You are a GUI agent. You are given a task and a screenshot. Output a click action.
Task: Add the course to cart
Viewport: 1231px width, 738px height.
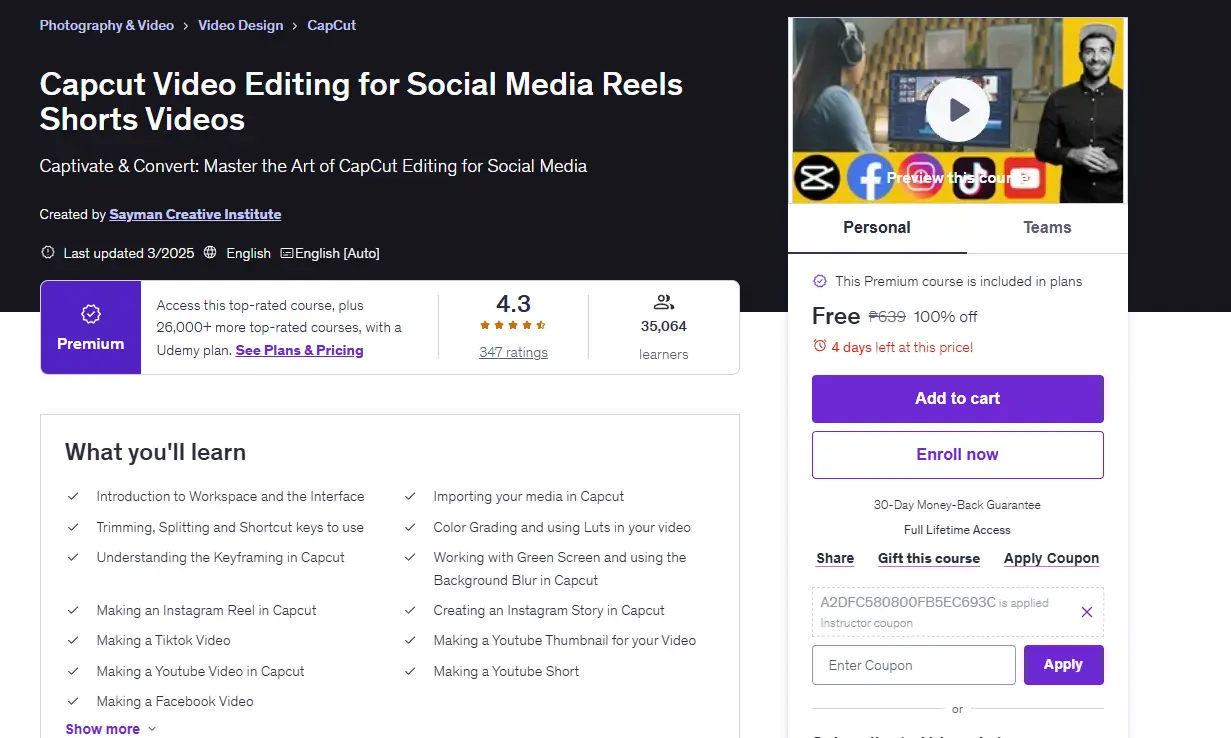point(957,398)
